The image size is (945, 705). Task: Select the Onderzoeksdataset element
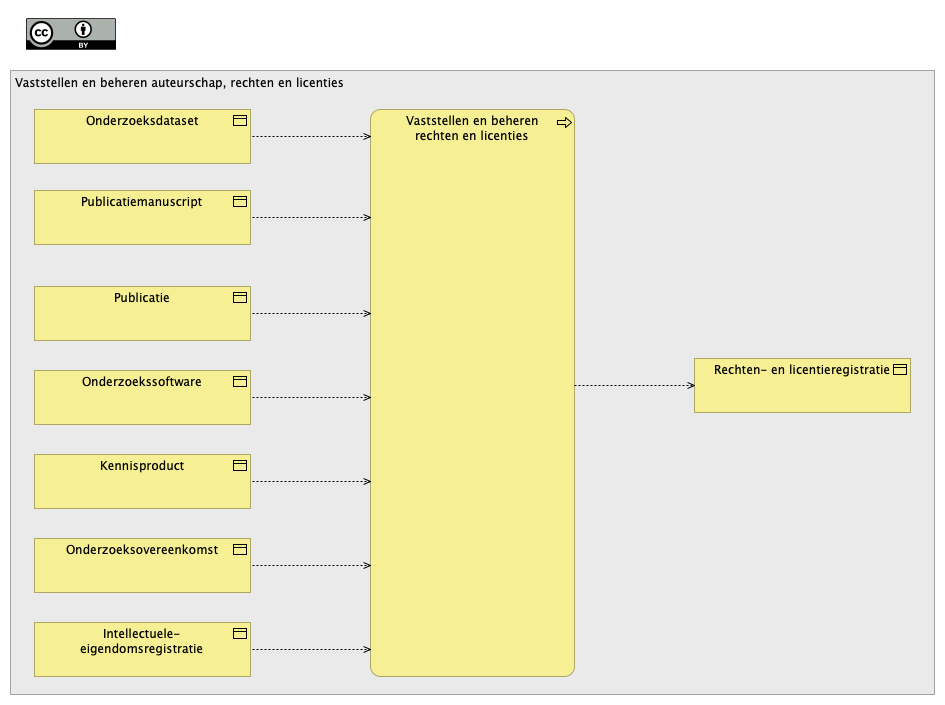pos(142,137)
